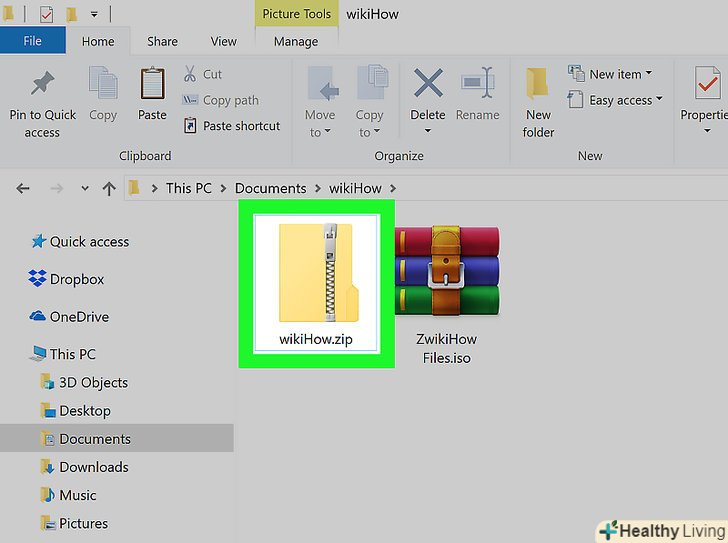The image size is (728, 543).
Task: Click the Easy access icon
Action: (575, 99)
